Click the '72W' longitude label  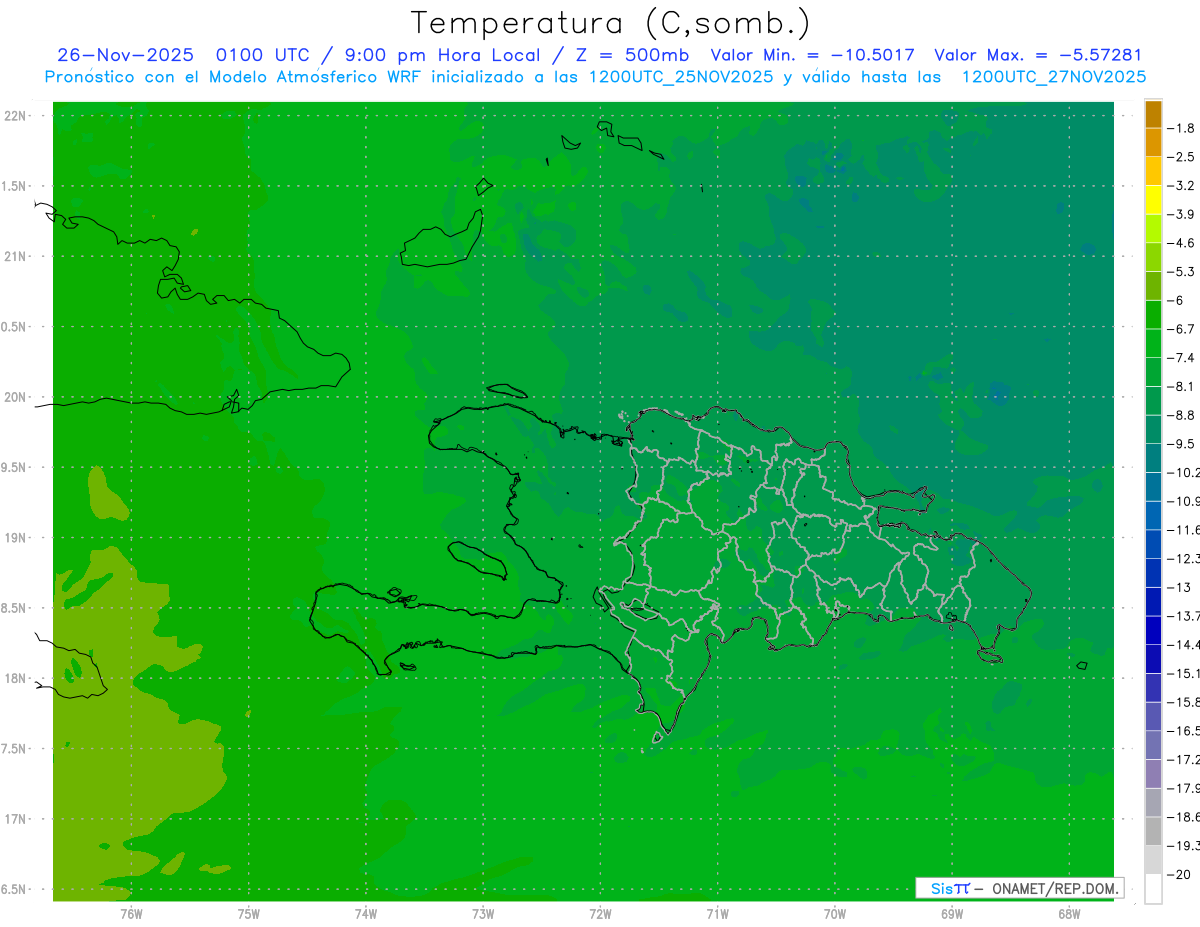(x=600, y=913)
